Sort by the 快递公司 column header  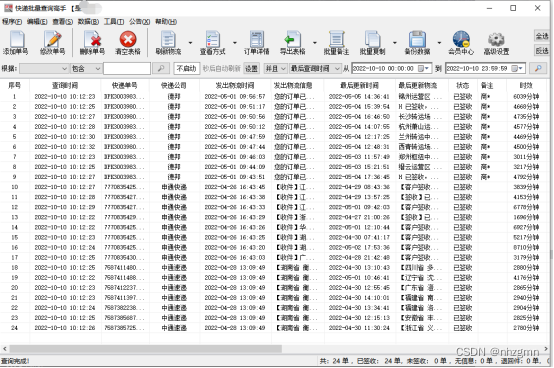174,85
